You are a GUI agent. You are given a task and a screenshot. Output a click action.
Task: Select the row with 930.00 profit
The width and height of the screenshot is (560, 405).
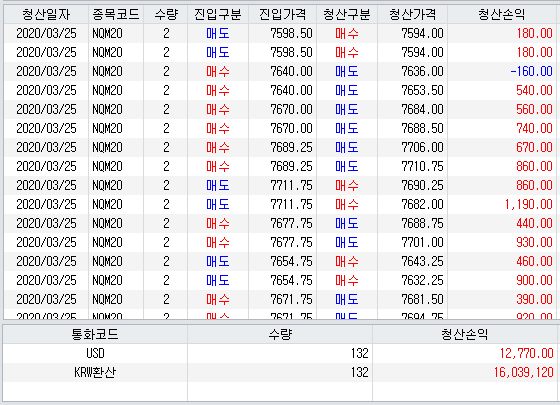click(280, 242)
